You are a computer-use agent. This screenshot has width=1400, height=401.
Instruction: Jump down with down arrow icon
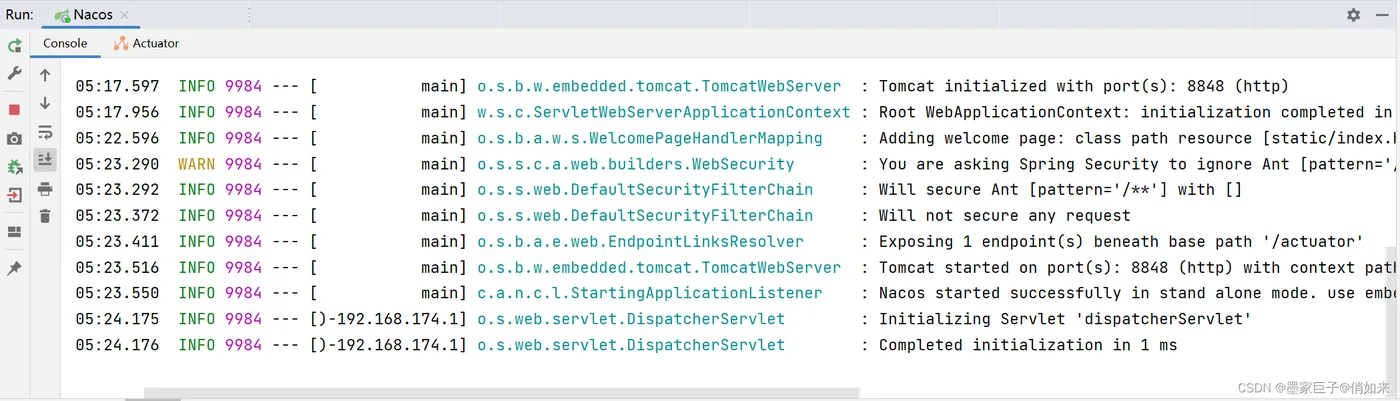point(45,103)
